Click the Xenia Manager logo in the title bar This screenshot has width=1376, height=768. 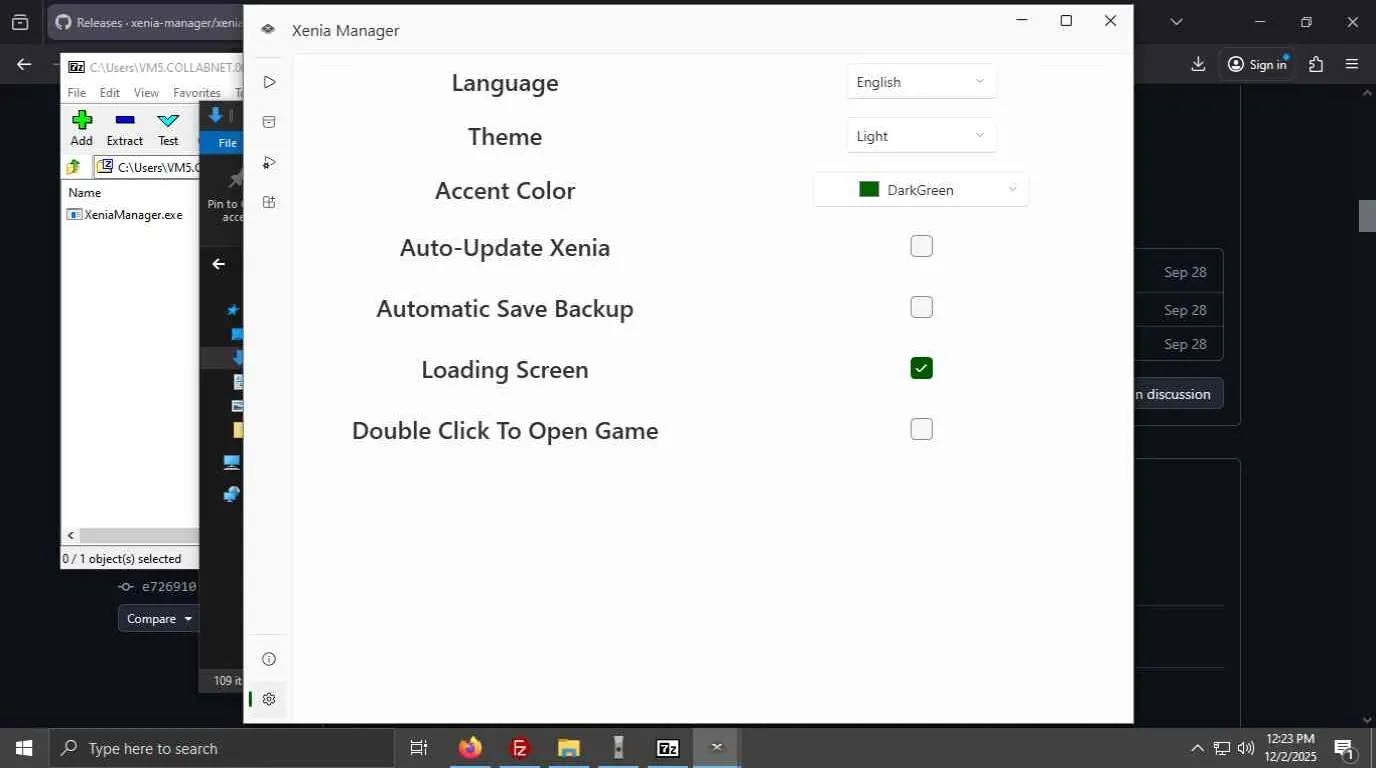pyautogui.click(x=268, y=30)
